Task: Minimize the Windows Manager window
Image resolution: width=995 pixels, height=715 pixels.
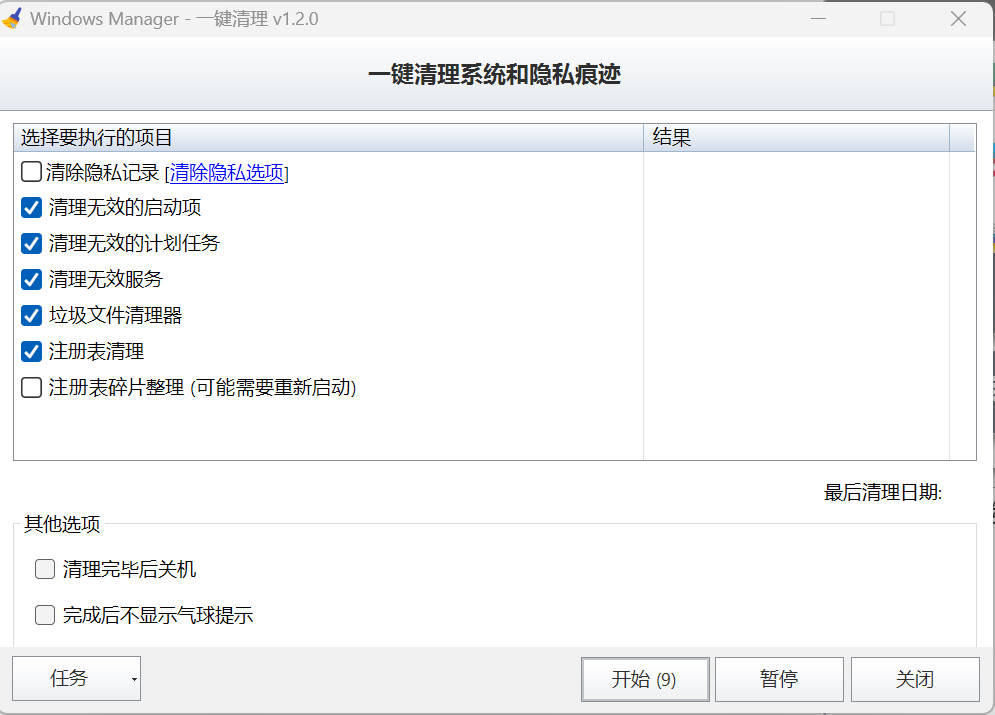Action: click(819, 18)
